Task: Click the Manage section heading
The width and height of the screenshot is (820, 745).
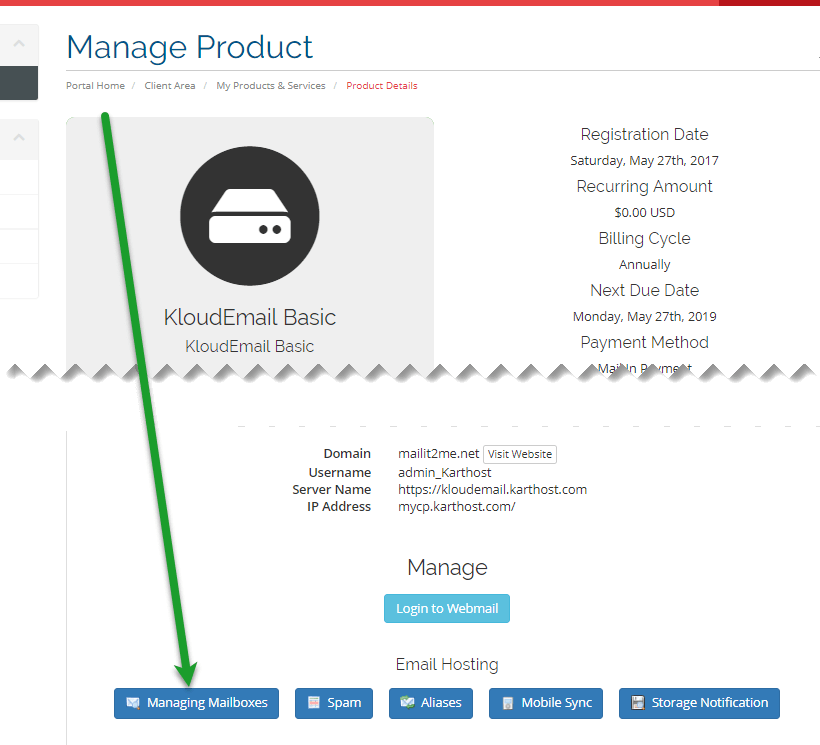Action: point(447,568)
